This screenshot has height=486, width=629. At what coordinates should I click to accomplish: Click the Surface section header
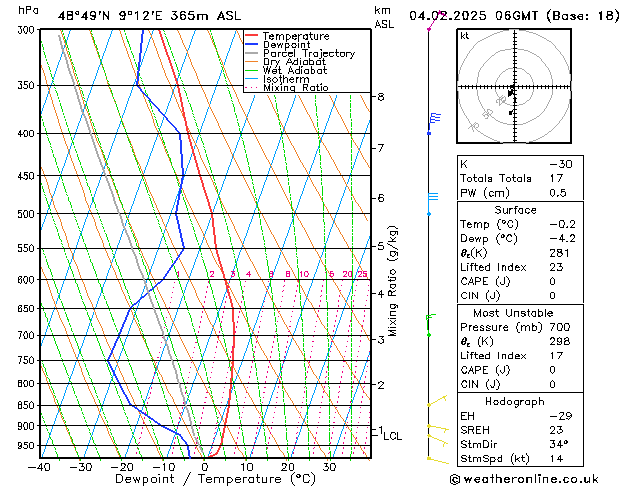(511, 210)
